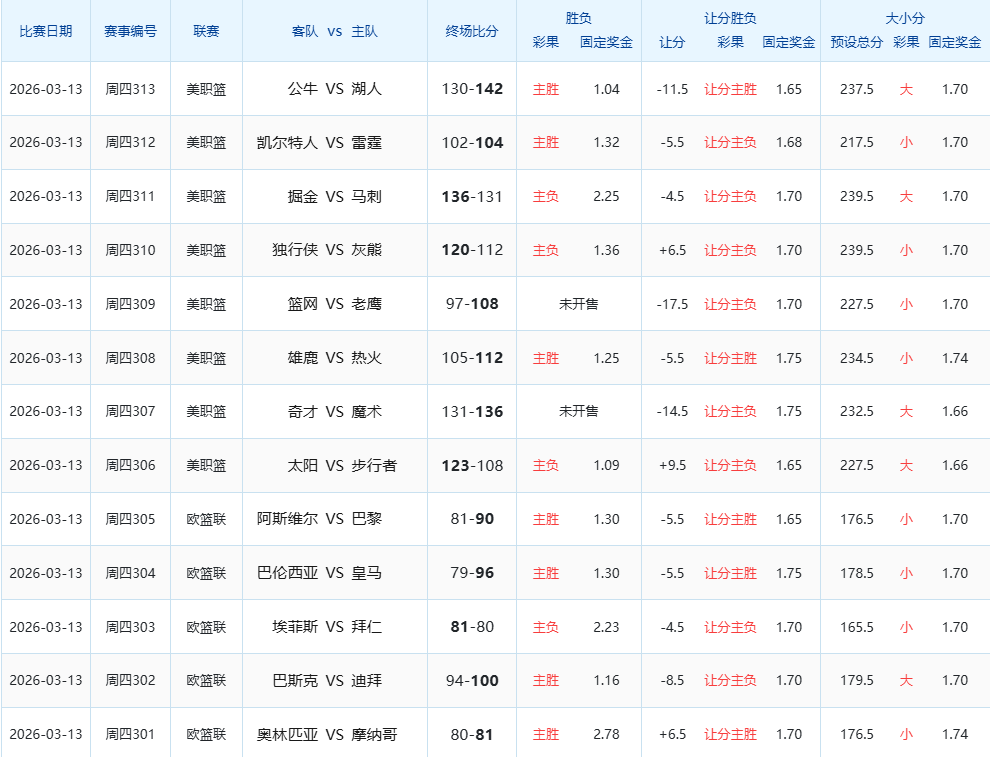This screenshot has height=757, width=990.
Task: Click the 大小分 header group
Action: (905, 18)
